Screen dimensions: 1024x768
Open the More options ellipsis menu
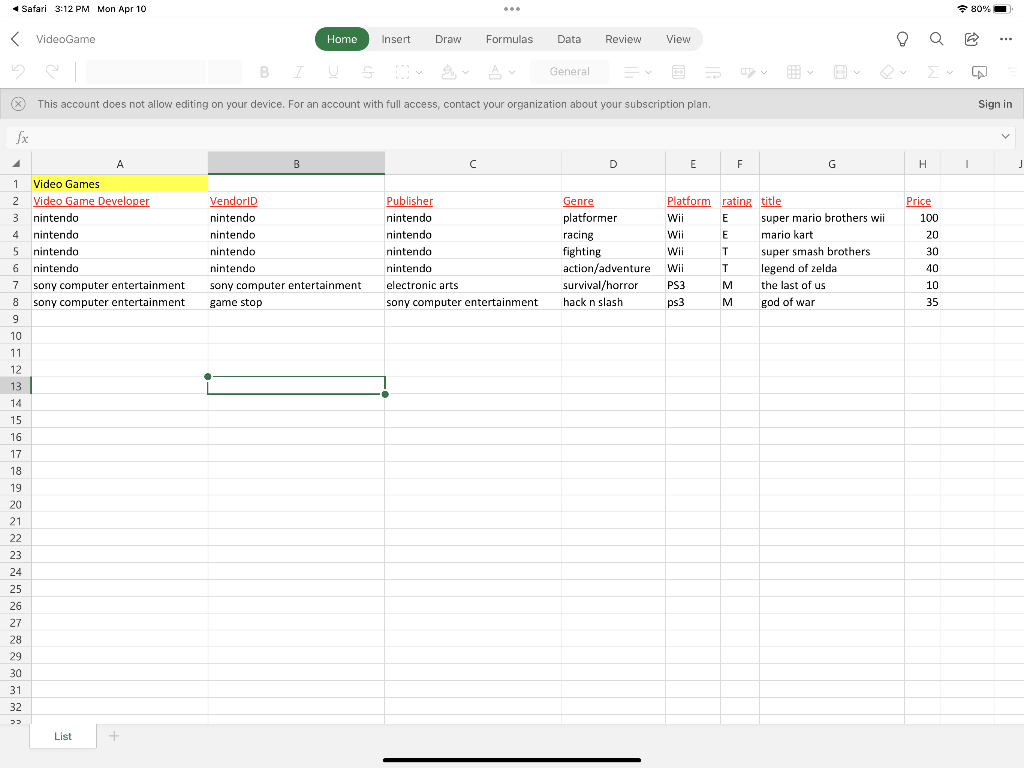(1005, 39)
